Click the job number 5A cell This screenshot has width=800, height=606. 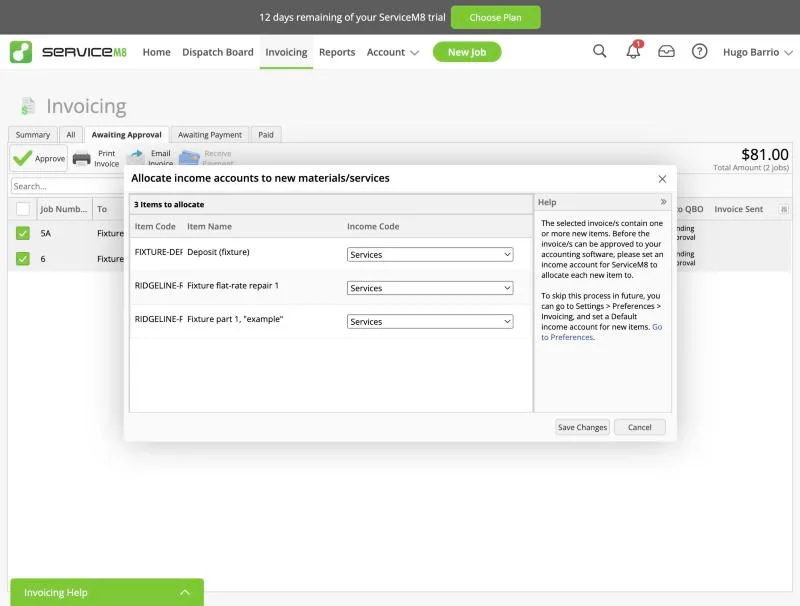coord(45,233)
